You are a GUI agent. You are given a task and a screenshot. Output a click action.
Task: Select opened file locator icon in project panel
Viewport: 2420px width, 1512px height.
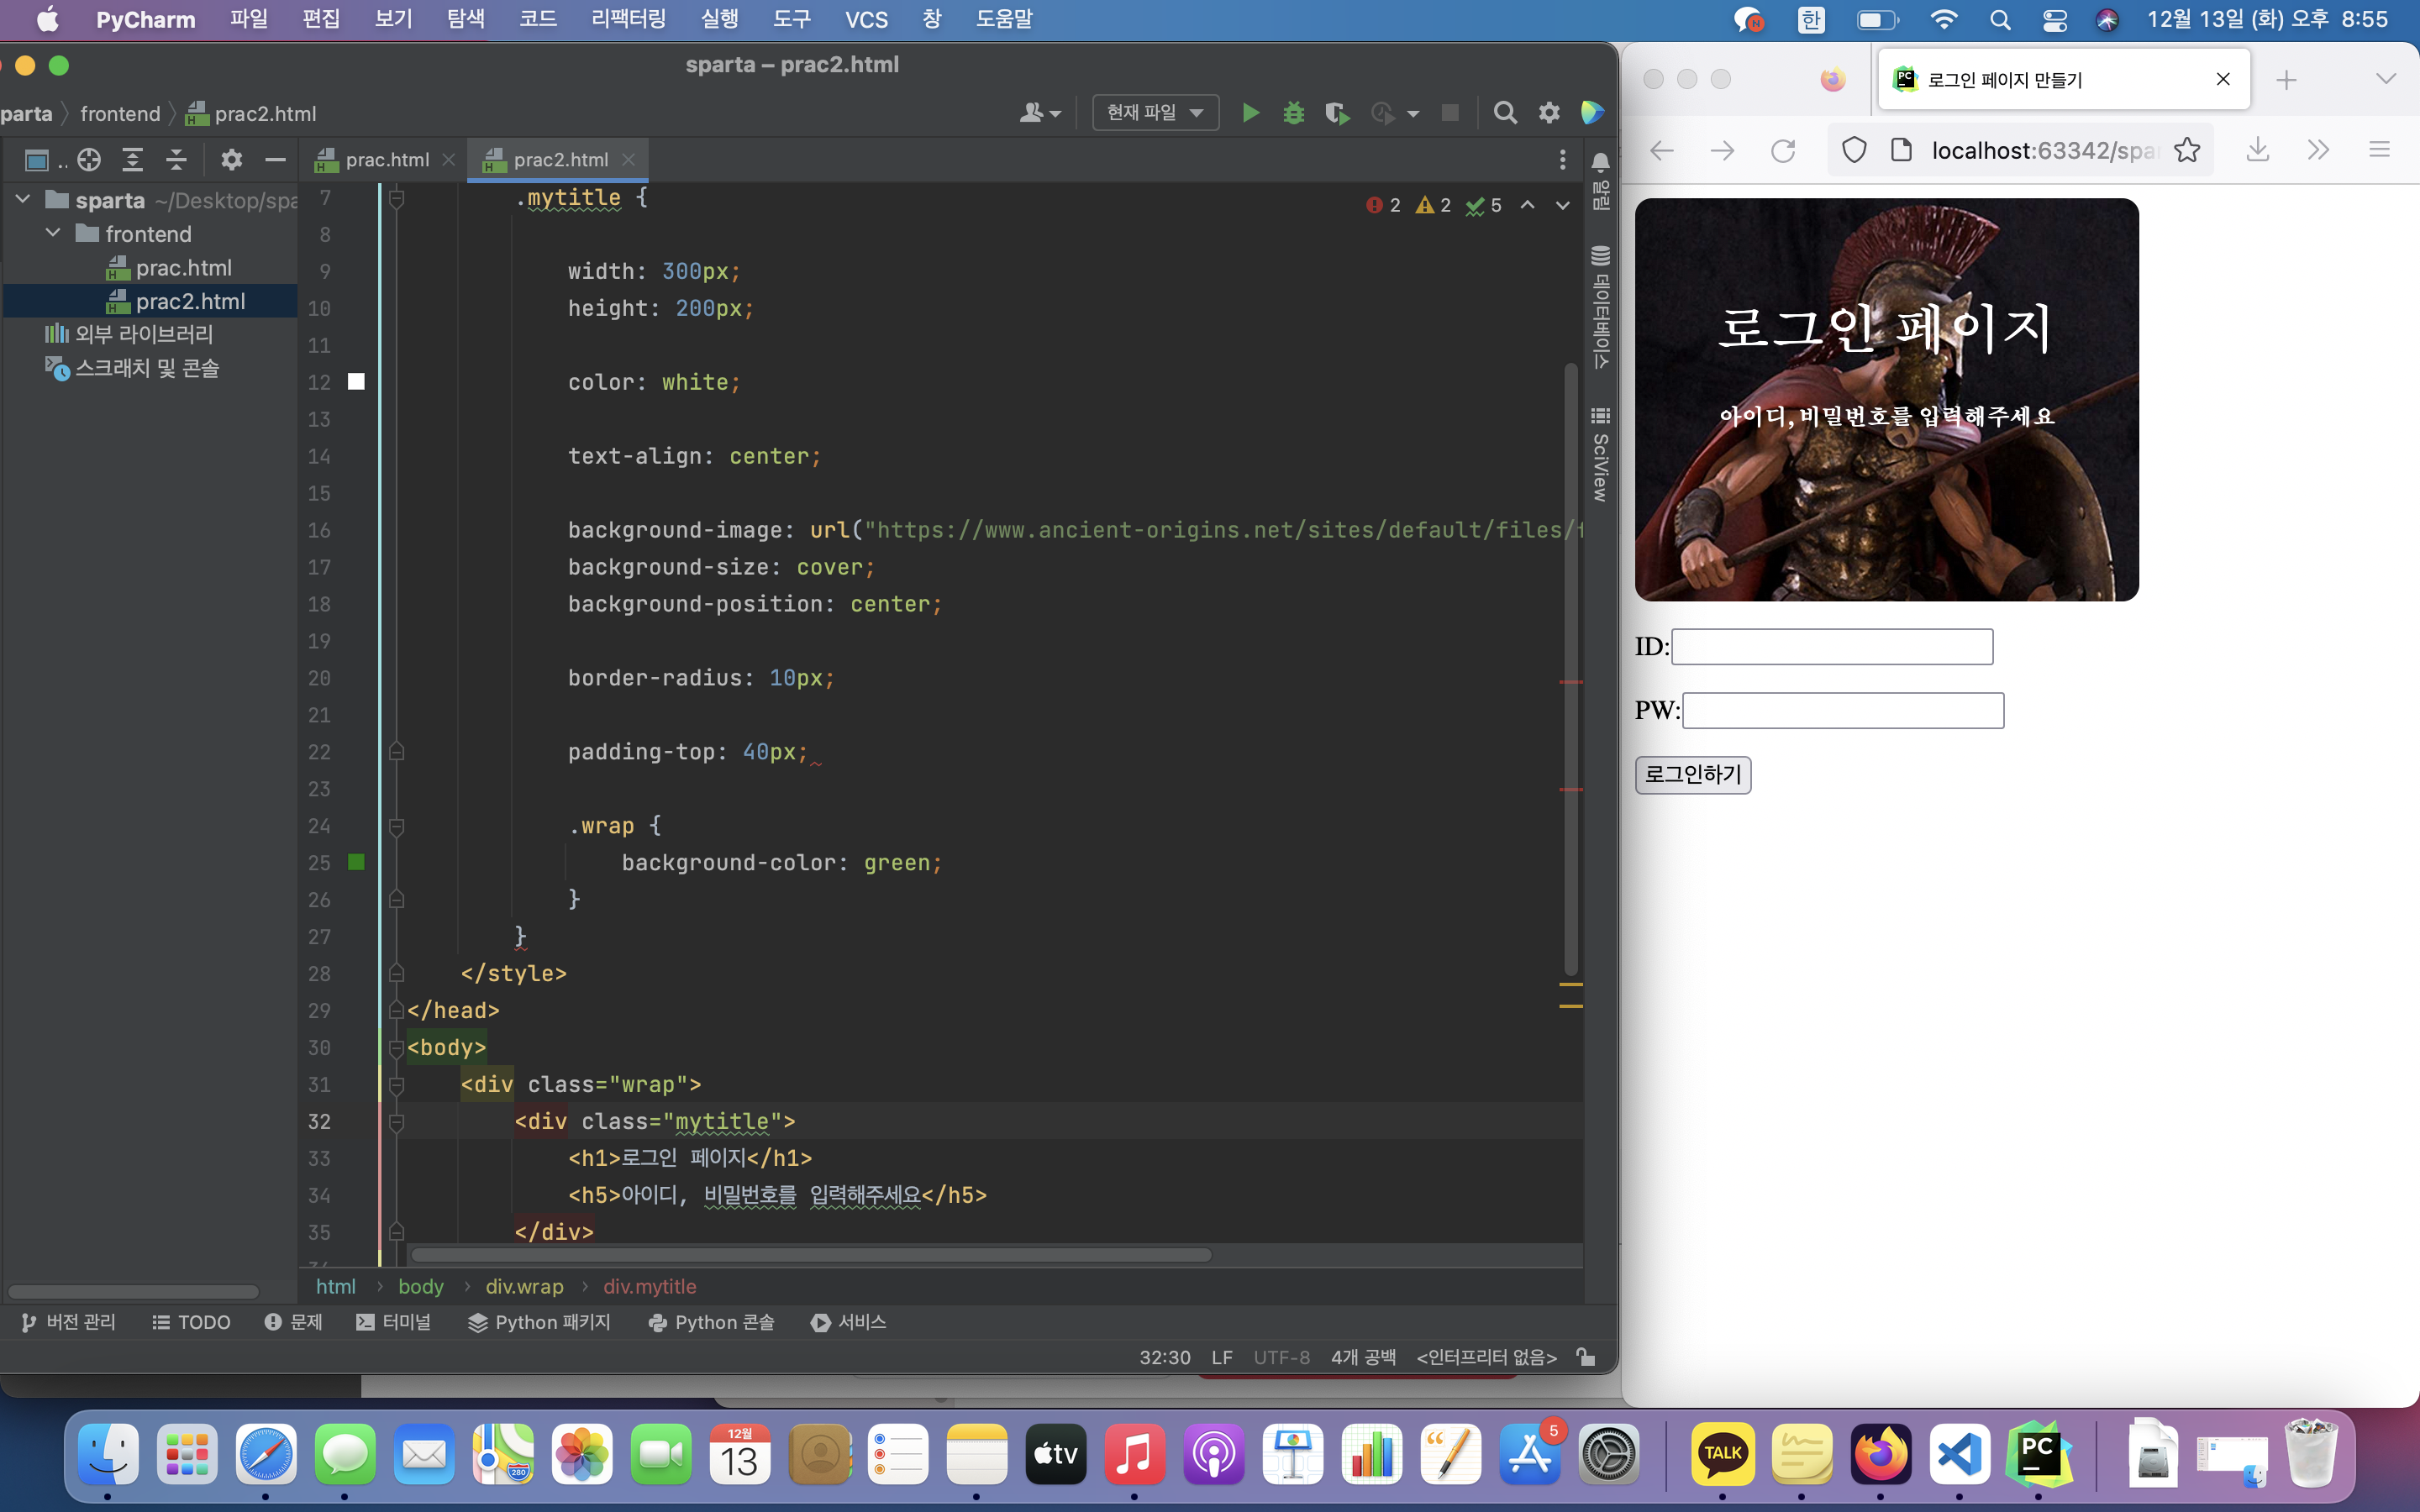coord(89,159)
